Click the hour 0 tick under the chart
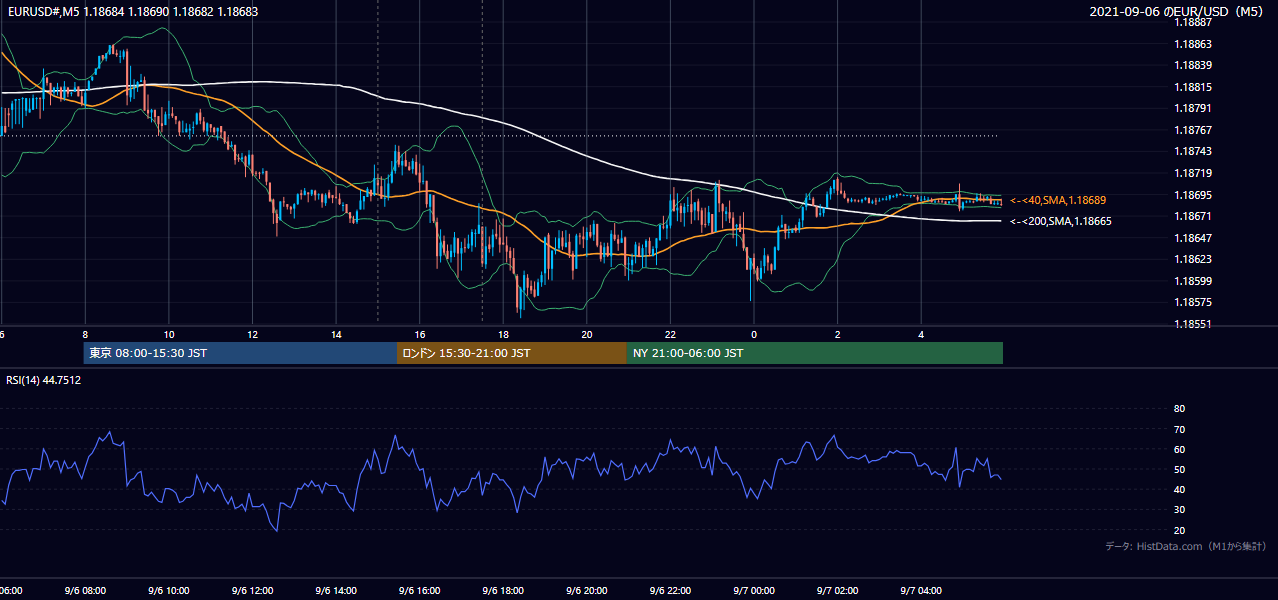This screenshot has width=1278, height=600. 753,334
